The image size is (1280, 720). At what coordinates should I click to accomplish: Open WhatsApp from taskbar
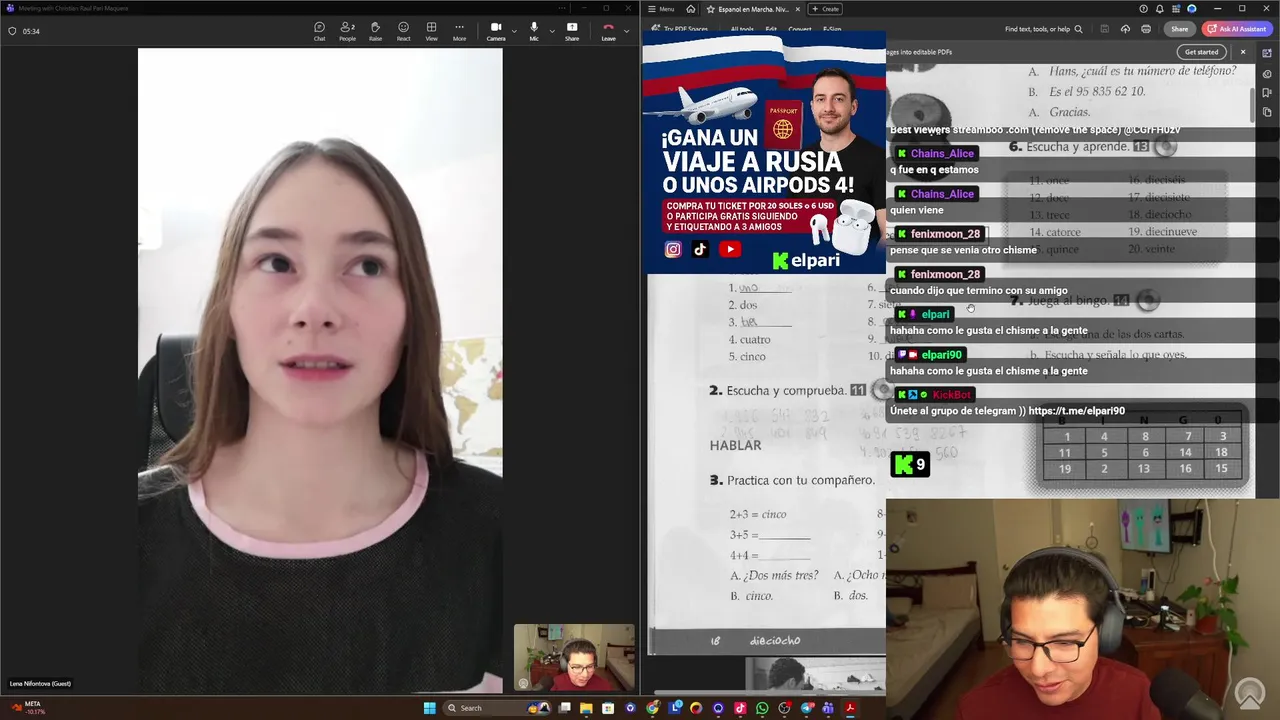click(x=762, y=708)
